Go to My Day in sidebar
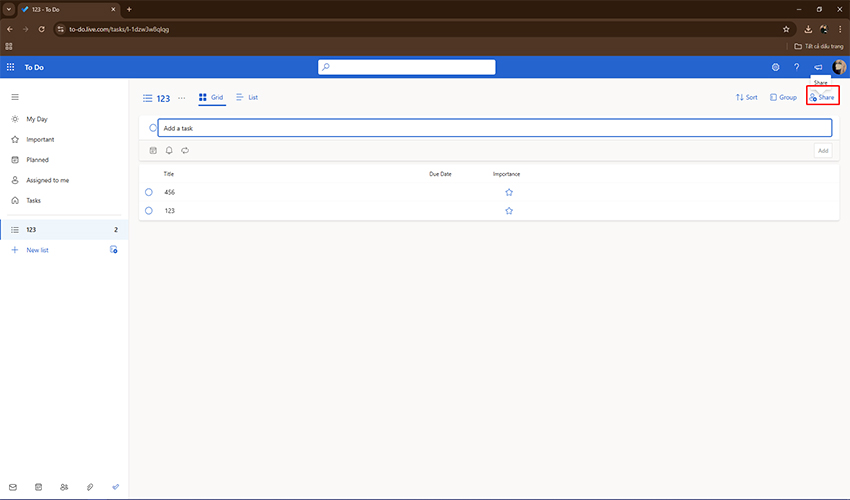Image resolution: width=850 pixels, height=500 pixels. (x=36, y=119)
